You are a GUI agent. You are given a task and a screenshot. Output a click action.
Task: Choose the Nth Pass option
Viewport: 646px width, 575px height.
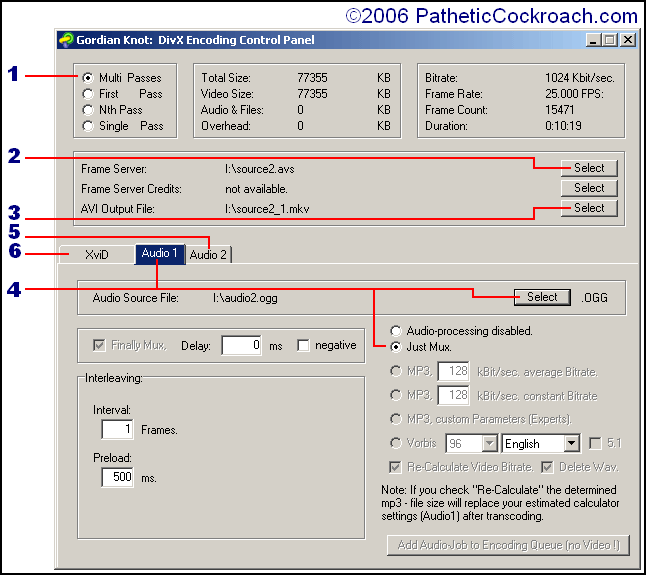pyautogui.click(x=88, y=110)
